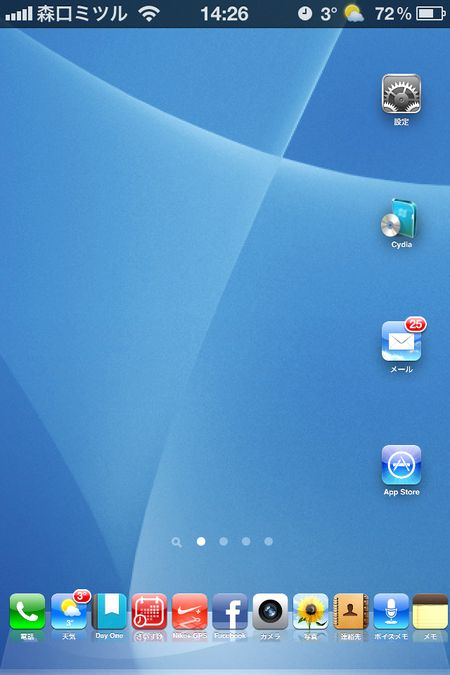The image size is (450, 675).
Task: Tap the Spotlight search magnifier page indicator
Action: coord(177,542)
